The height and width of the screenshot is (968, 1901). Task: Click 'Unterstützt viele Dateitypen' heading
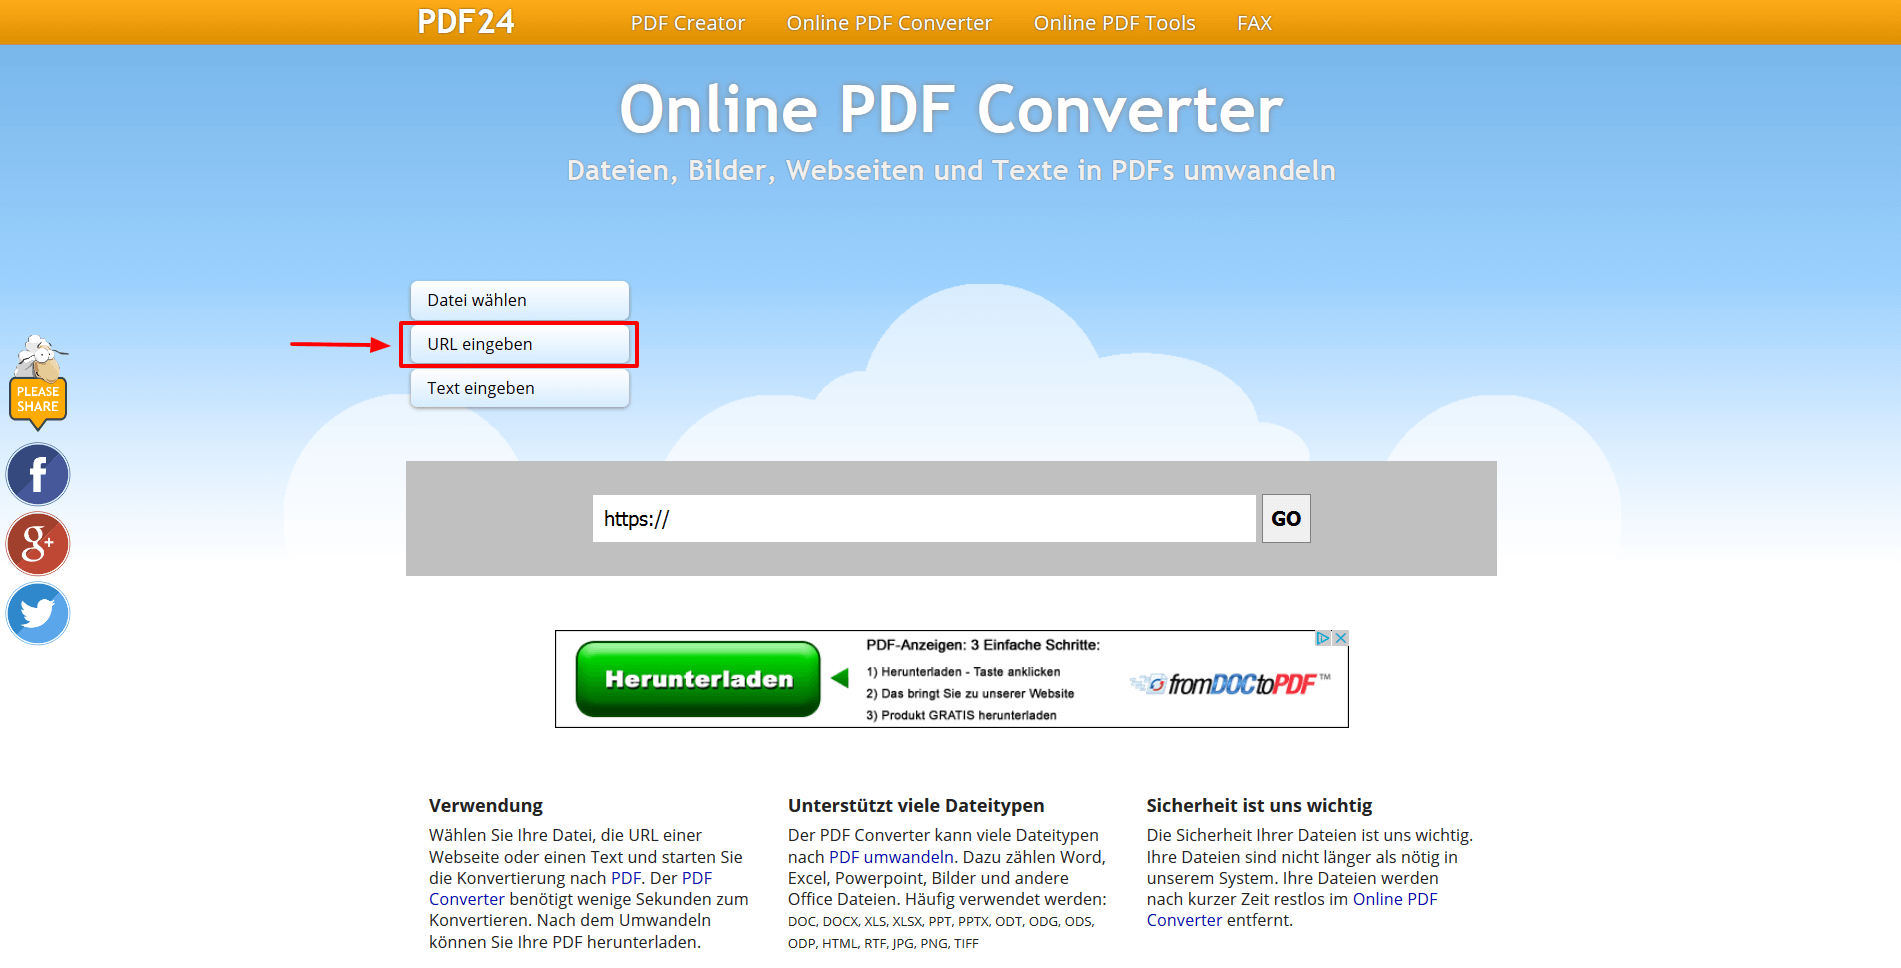click(x=916, y=805)
